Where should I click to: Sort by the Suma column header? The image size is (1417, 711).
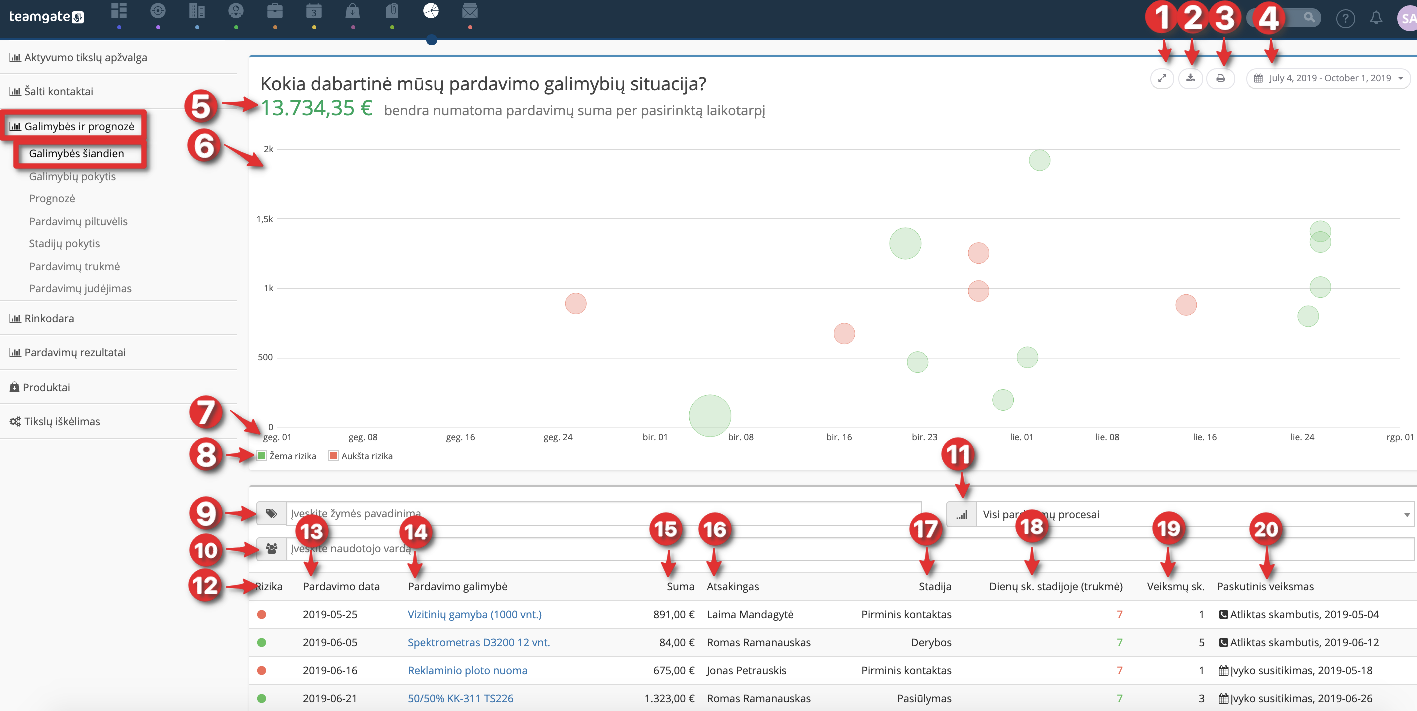click(x=680, y=586)
